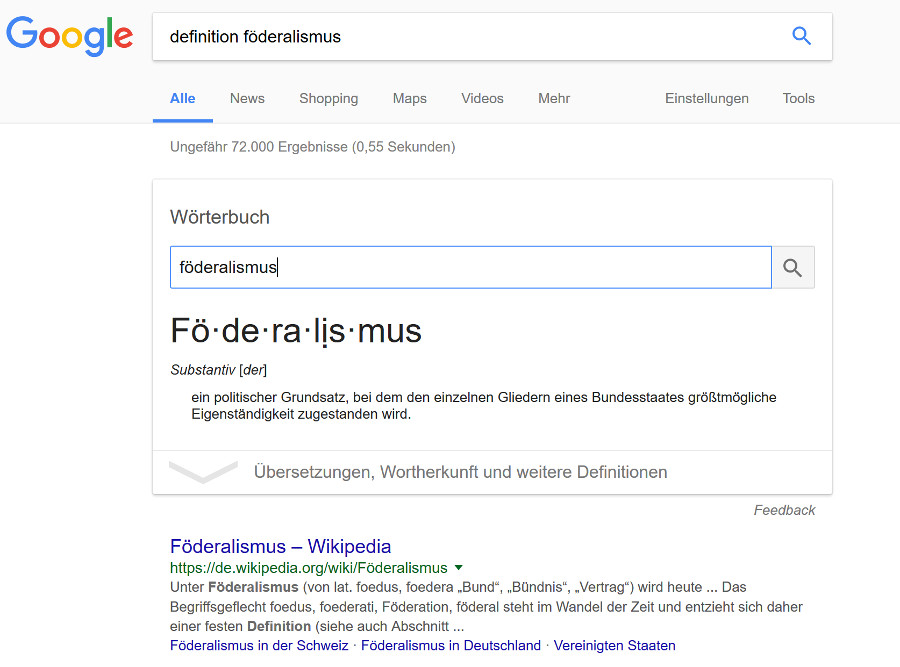Switch to the Shopping tab
The height and width of the screenshot is (667, 900).
328,98
